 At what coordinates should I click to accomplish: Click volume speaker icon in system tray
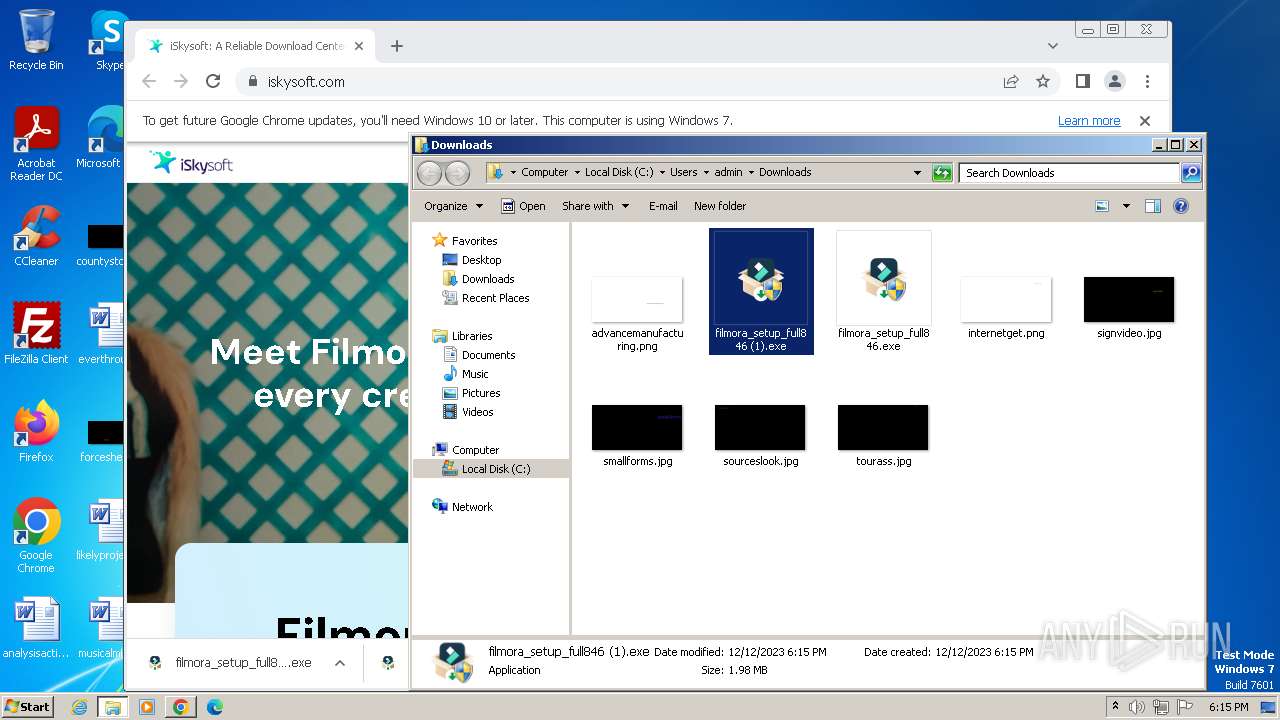1137,707
